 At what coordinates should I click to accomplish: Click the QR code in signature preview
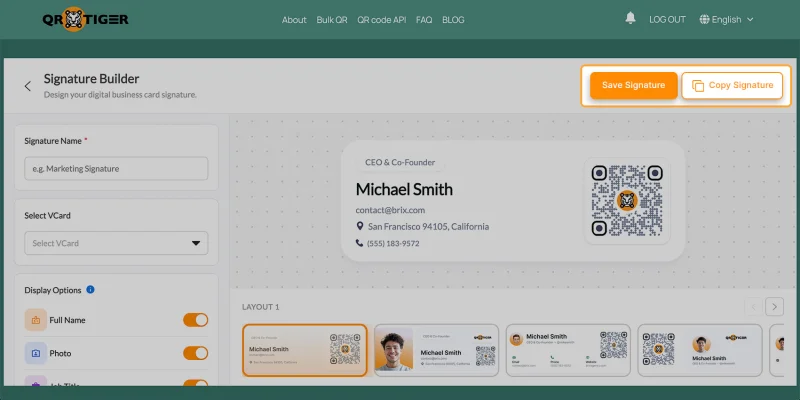(x=627, y=201)
